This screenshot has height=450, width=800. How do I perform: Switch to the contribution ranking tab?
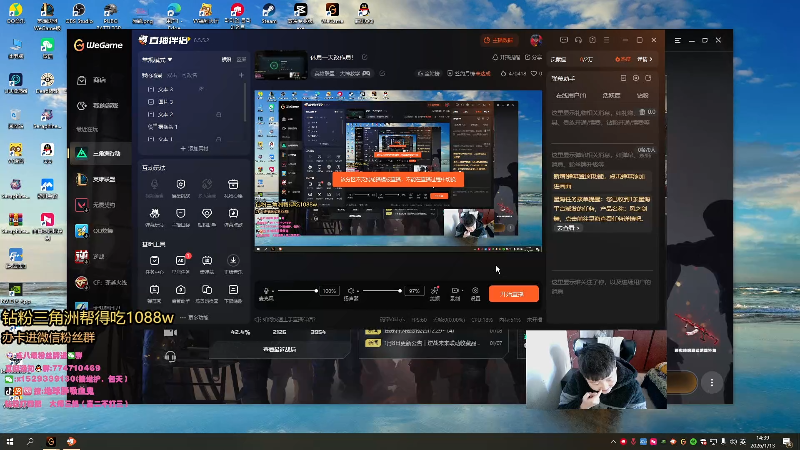tap(611, 95)
